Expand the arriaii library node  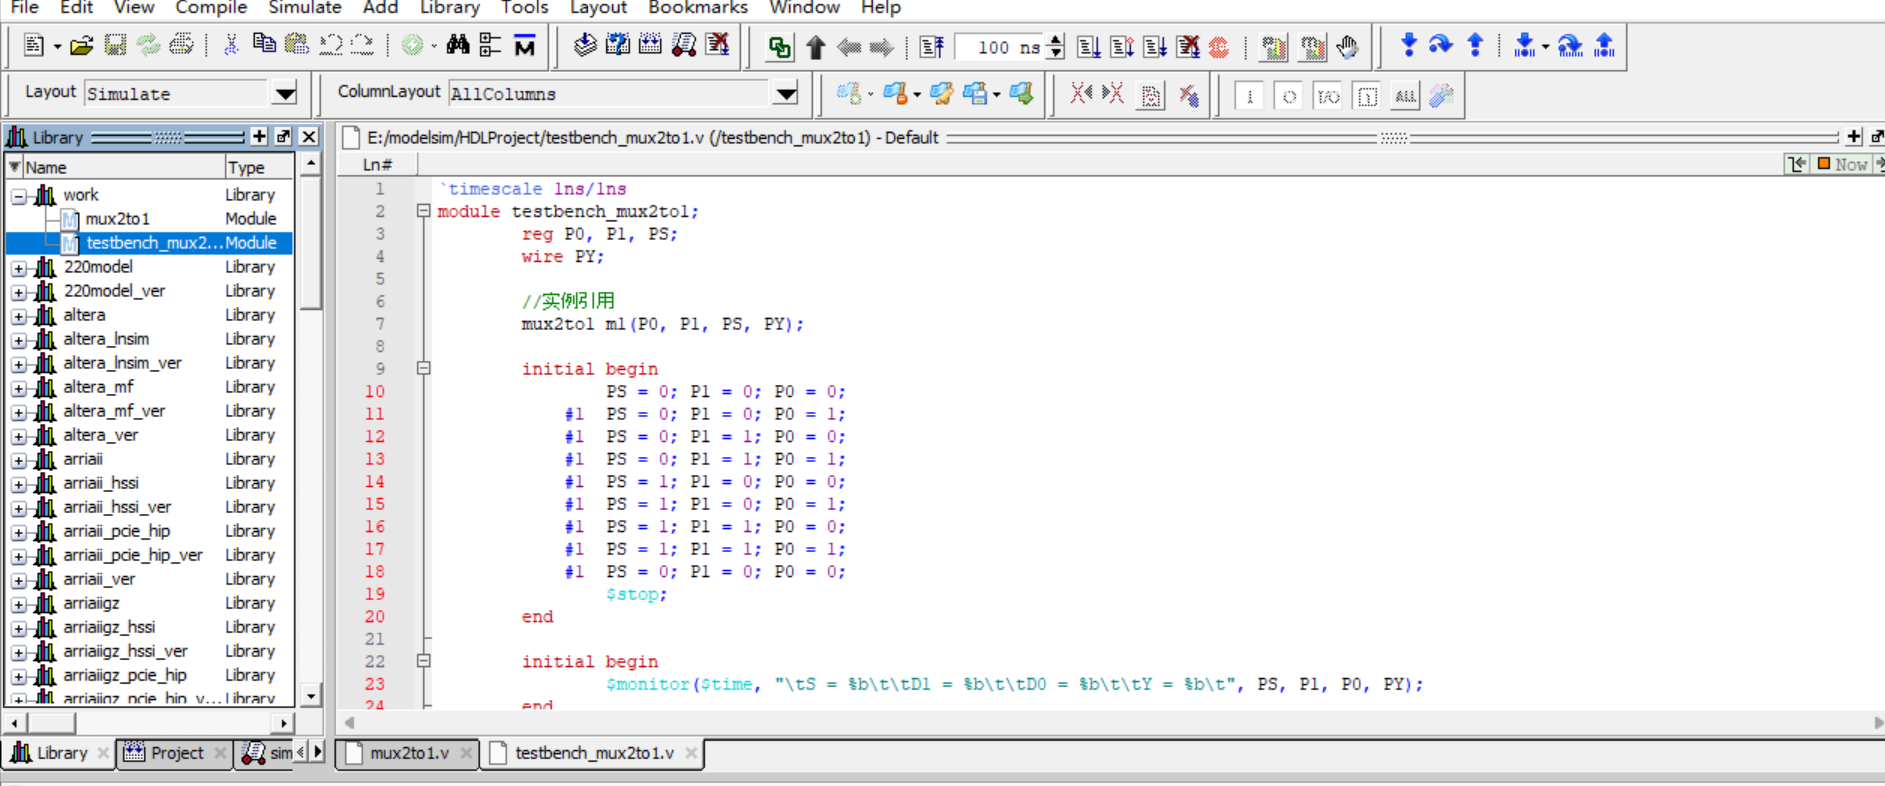[19, 460]
